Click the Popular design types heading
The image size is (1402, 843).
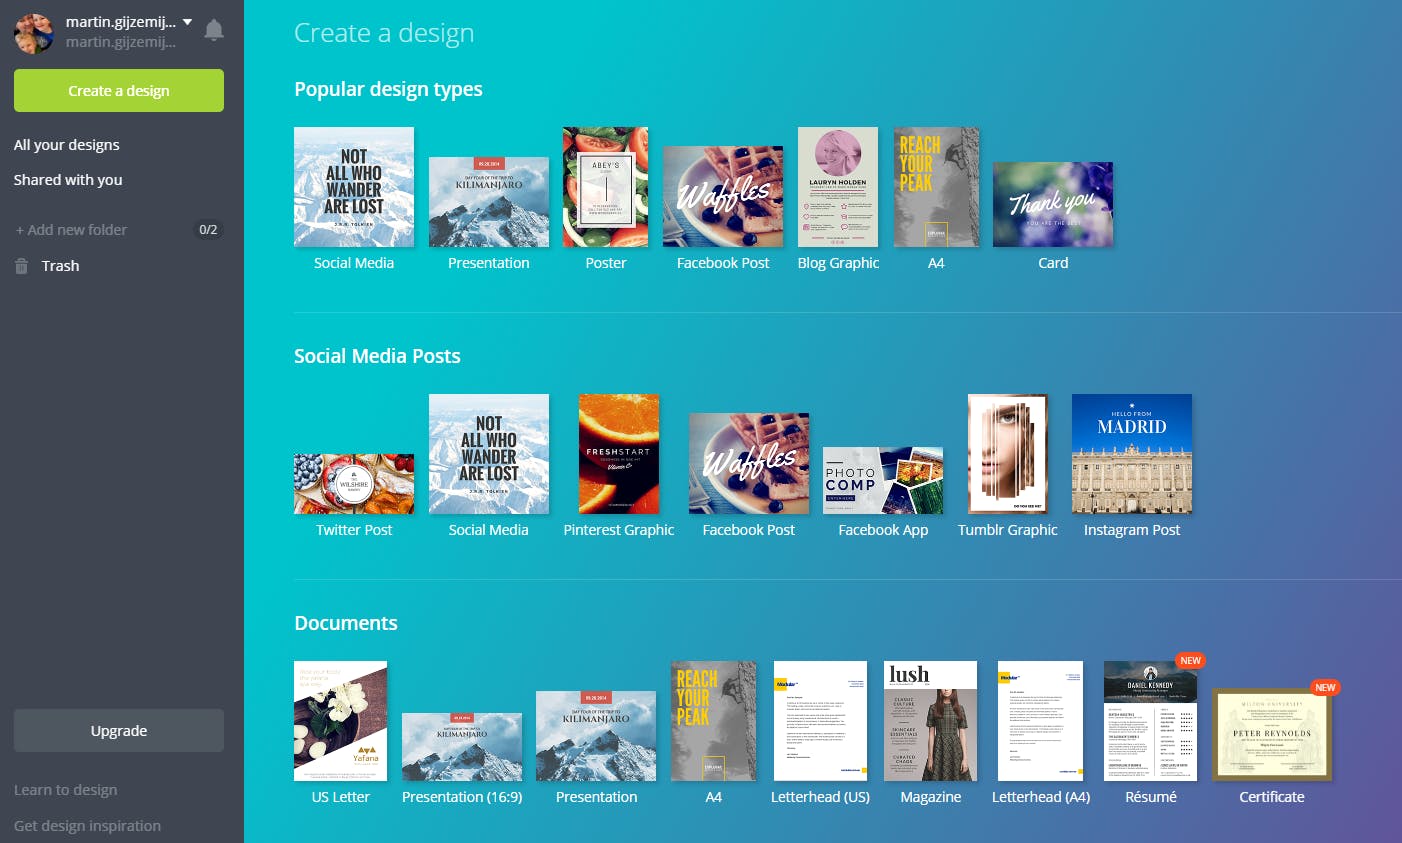coord(388,89)
